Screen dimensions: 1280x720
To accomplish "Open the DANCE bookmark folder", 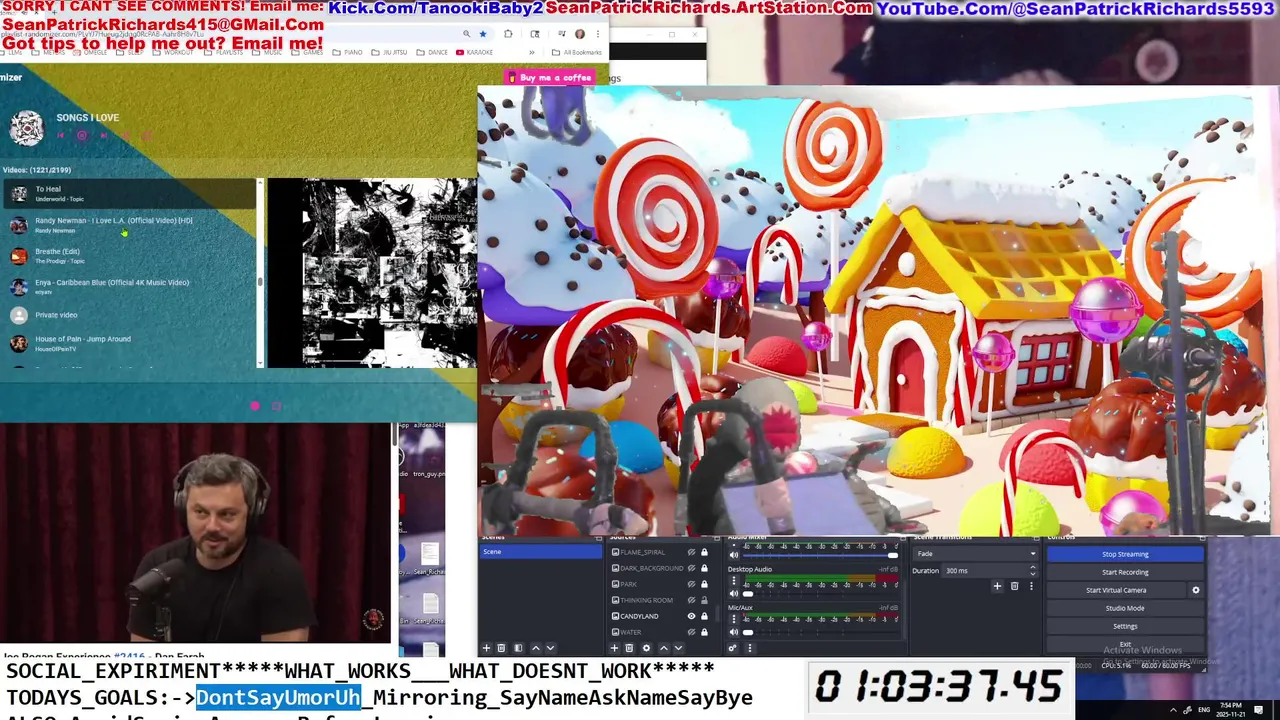I will pyautogui.click(x=433, y=52).
